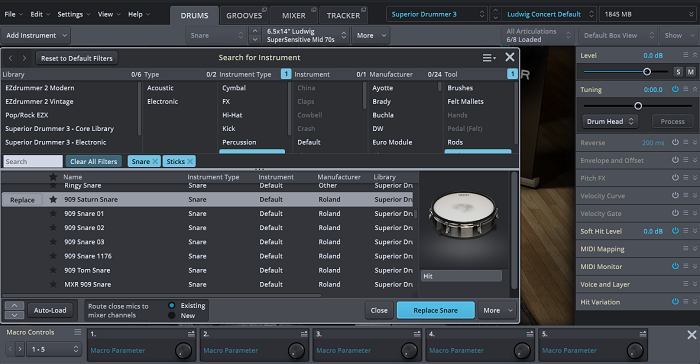The image size is (700, 364).
Task: Open the Drum Head tuning dropdown
Action: 610,121
